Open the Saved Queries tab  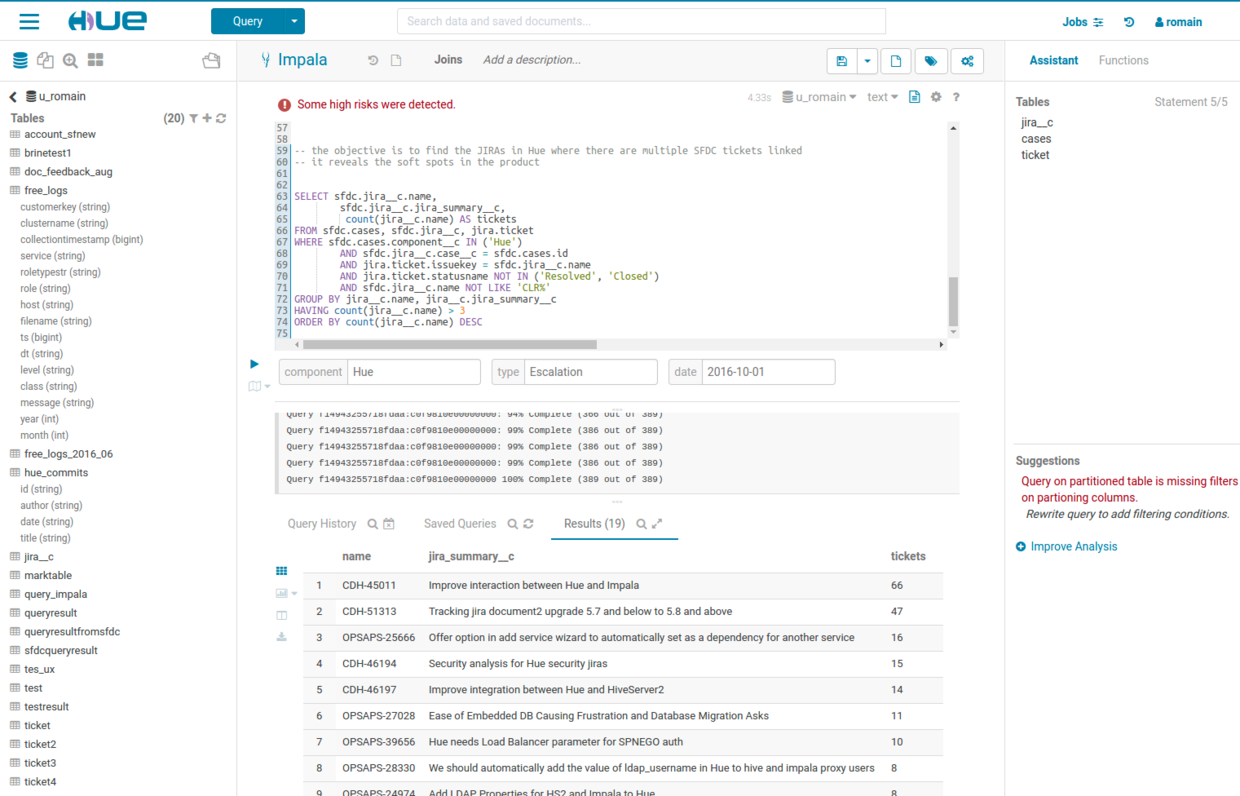point(460,524)
